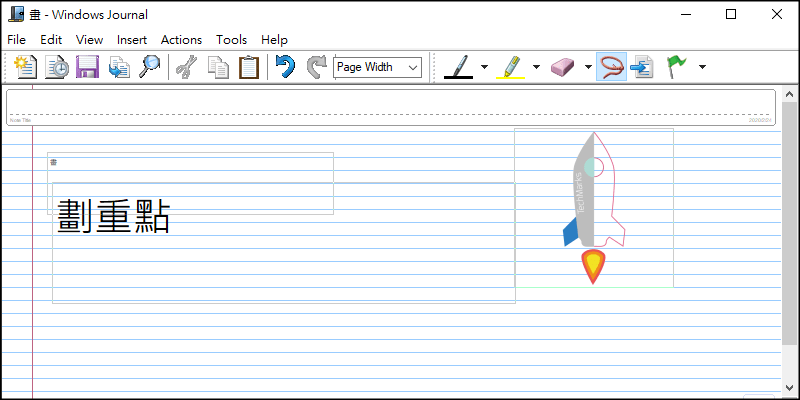The image size is (800, 400).
Task: Click the Insert/Remove Space tool
Action: pos(642,67)
